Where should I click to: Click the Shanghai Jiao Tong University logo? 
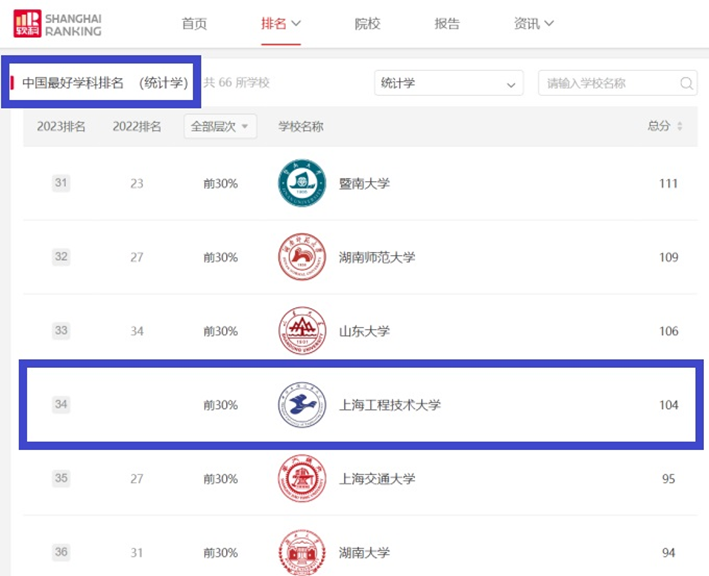[301, 479]
